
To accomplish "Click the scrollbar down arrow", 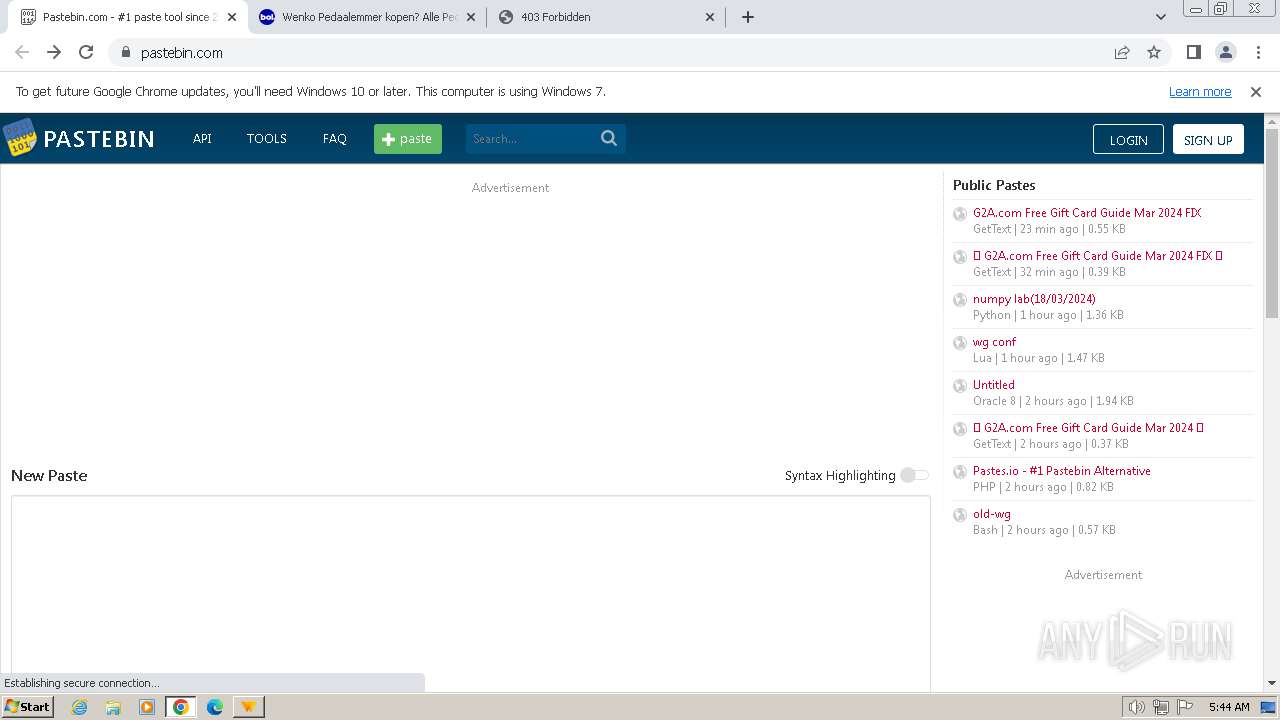I will tap(1271, 683).
